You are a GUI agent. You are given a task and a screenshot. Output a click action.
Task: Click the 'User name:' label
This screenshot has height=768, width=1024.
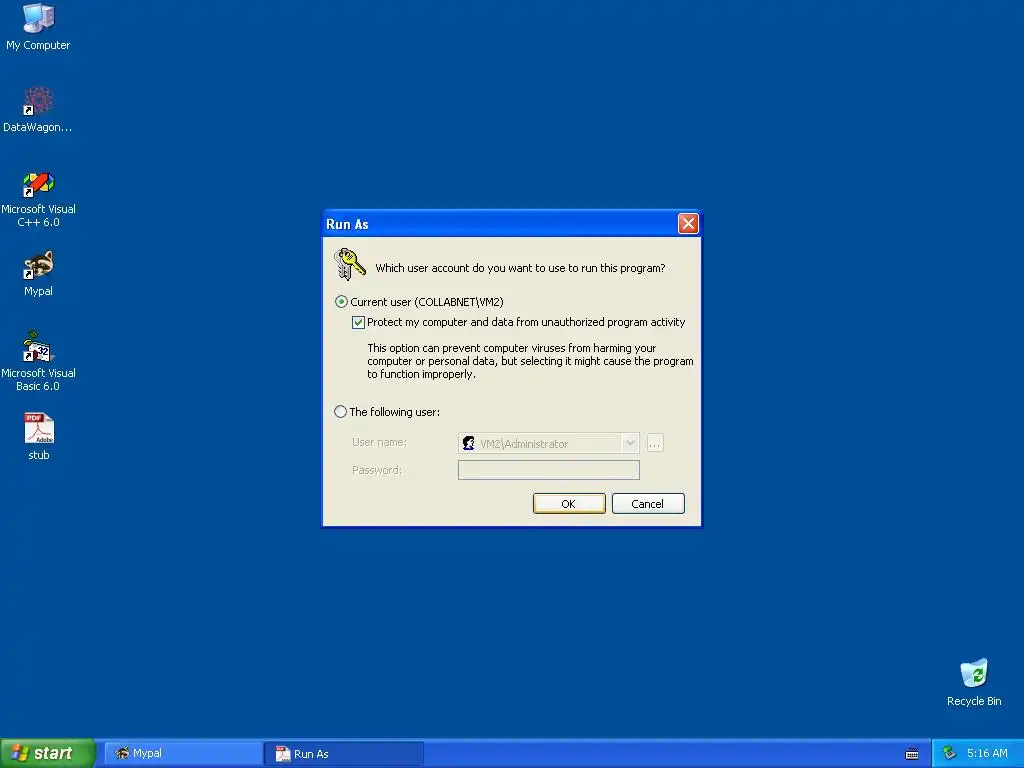pos(379,442)
